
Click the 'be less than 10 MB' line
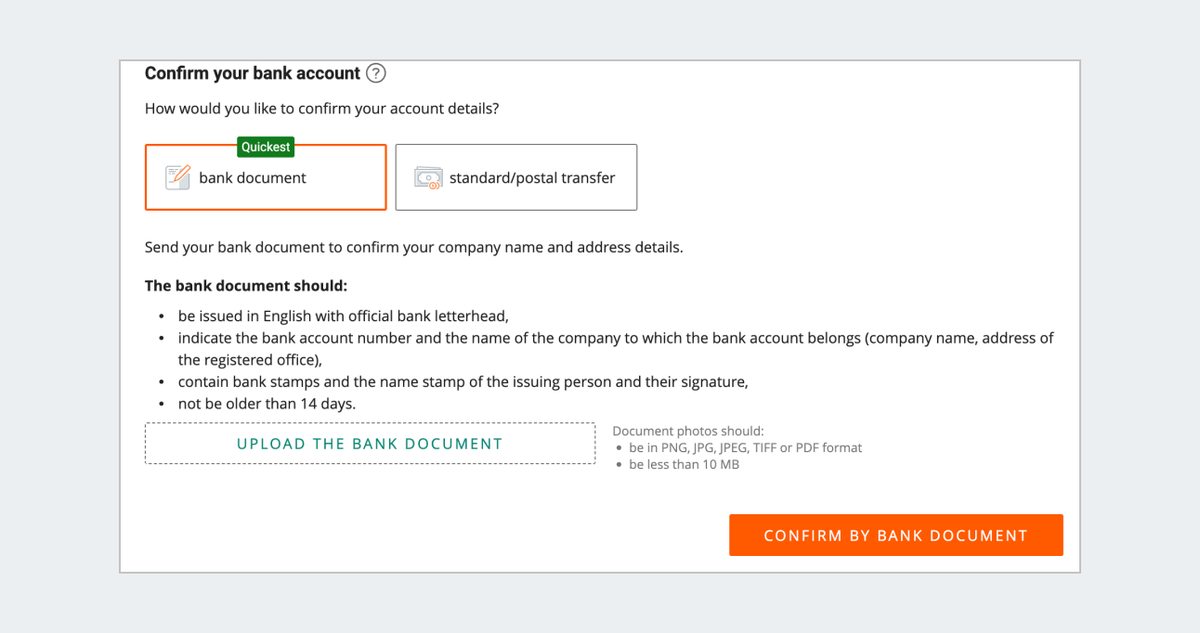pyautogui.click(x=684, y=464)
